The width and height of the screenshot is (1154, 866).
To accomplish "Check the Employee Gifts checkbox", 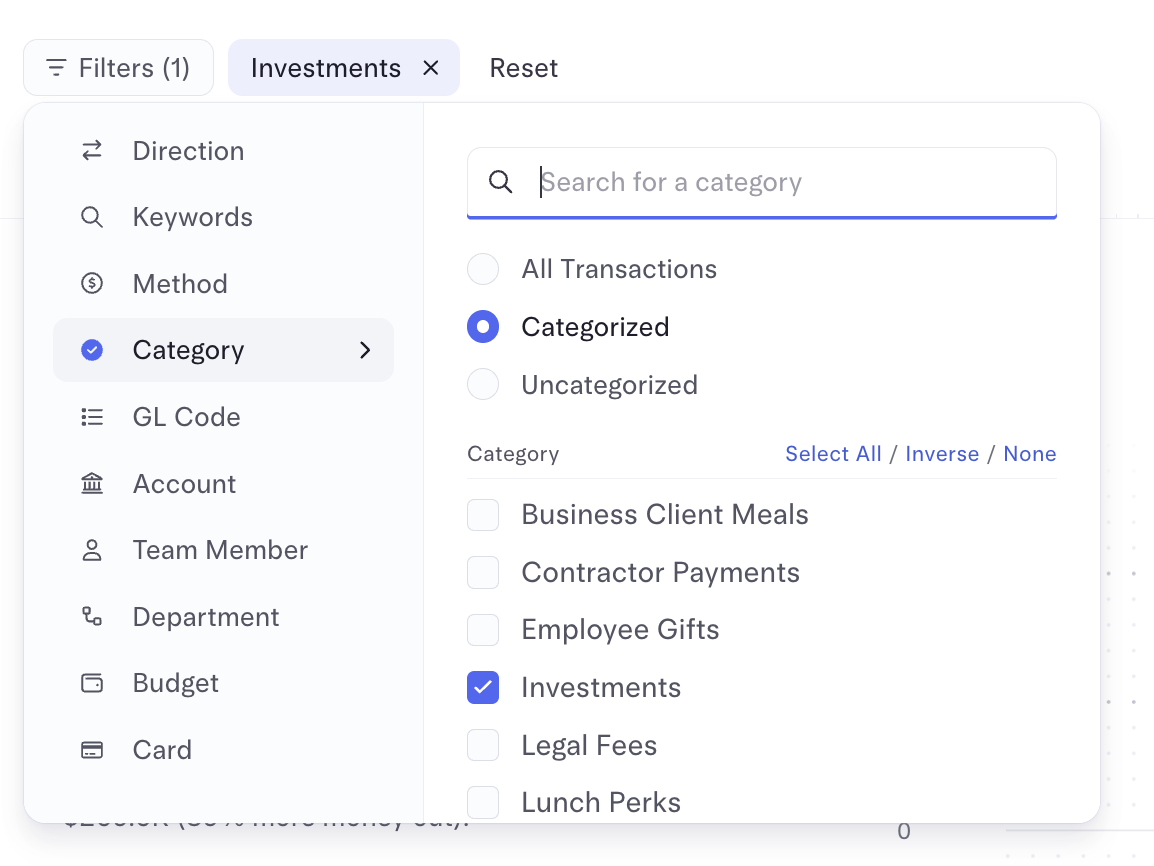I will click(x=483, y=630).
